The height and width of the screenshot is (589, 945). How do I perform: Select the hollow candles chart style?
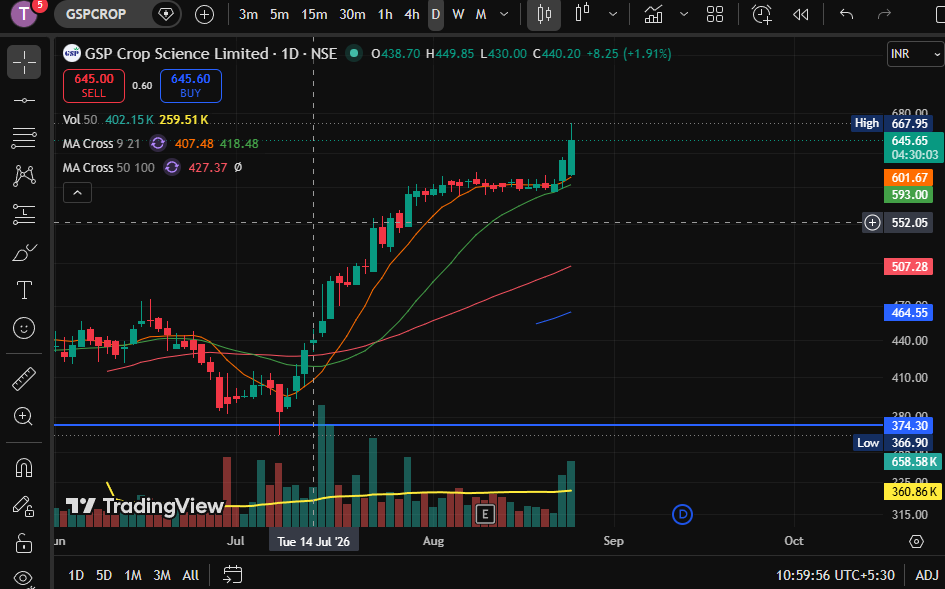tap(582, 13)
